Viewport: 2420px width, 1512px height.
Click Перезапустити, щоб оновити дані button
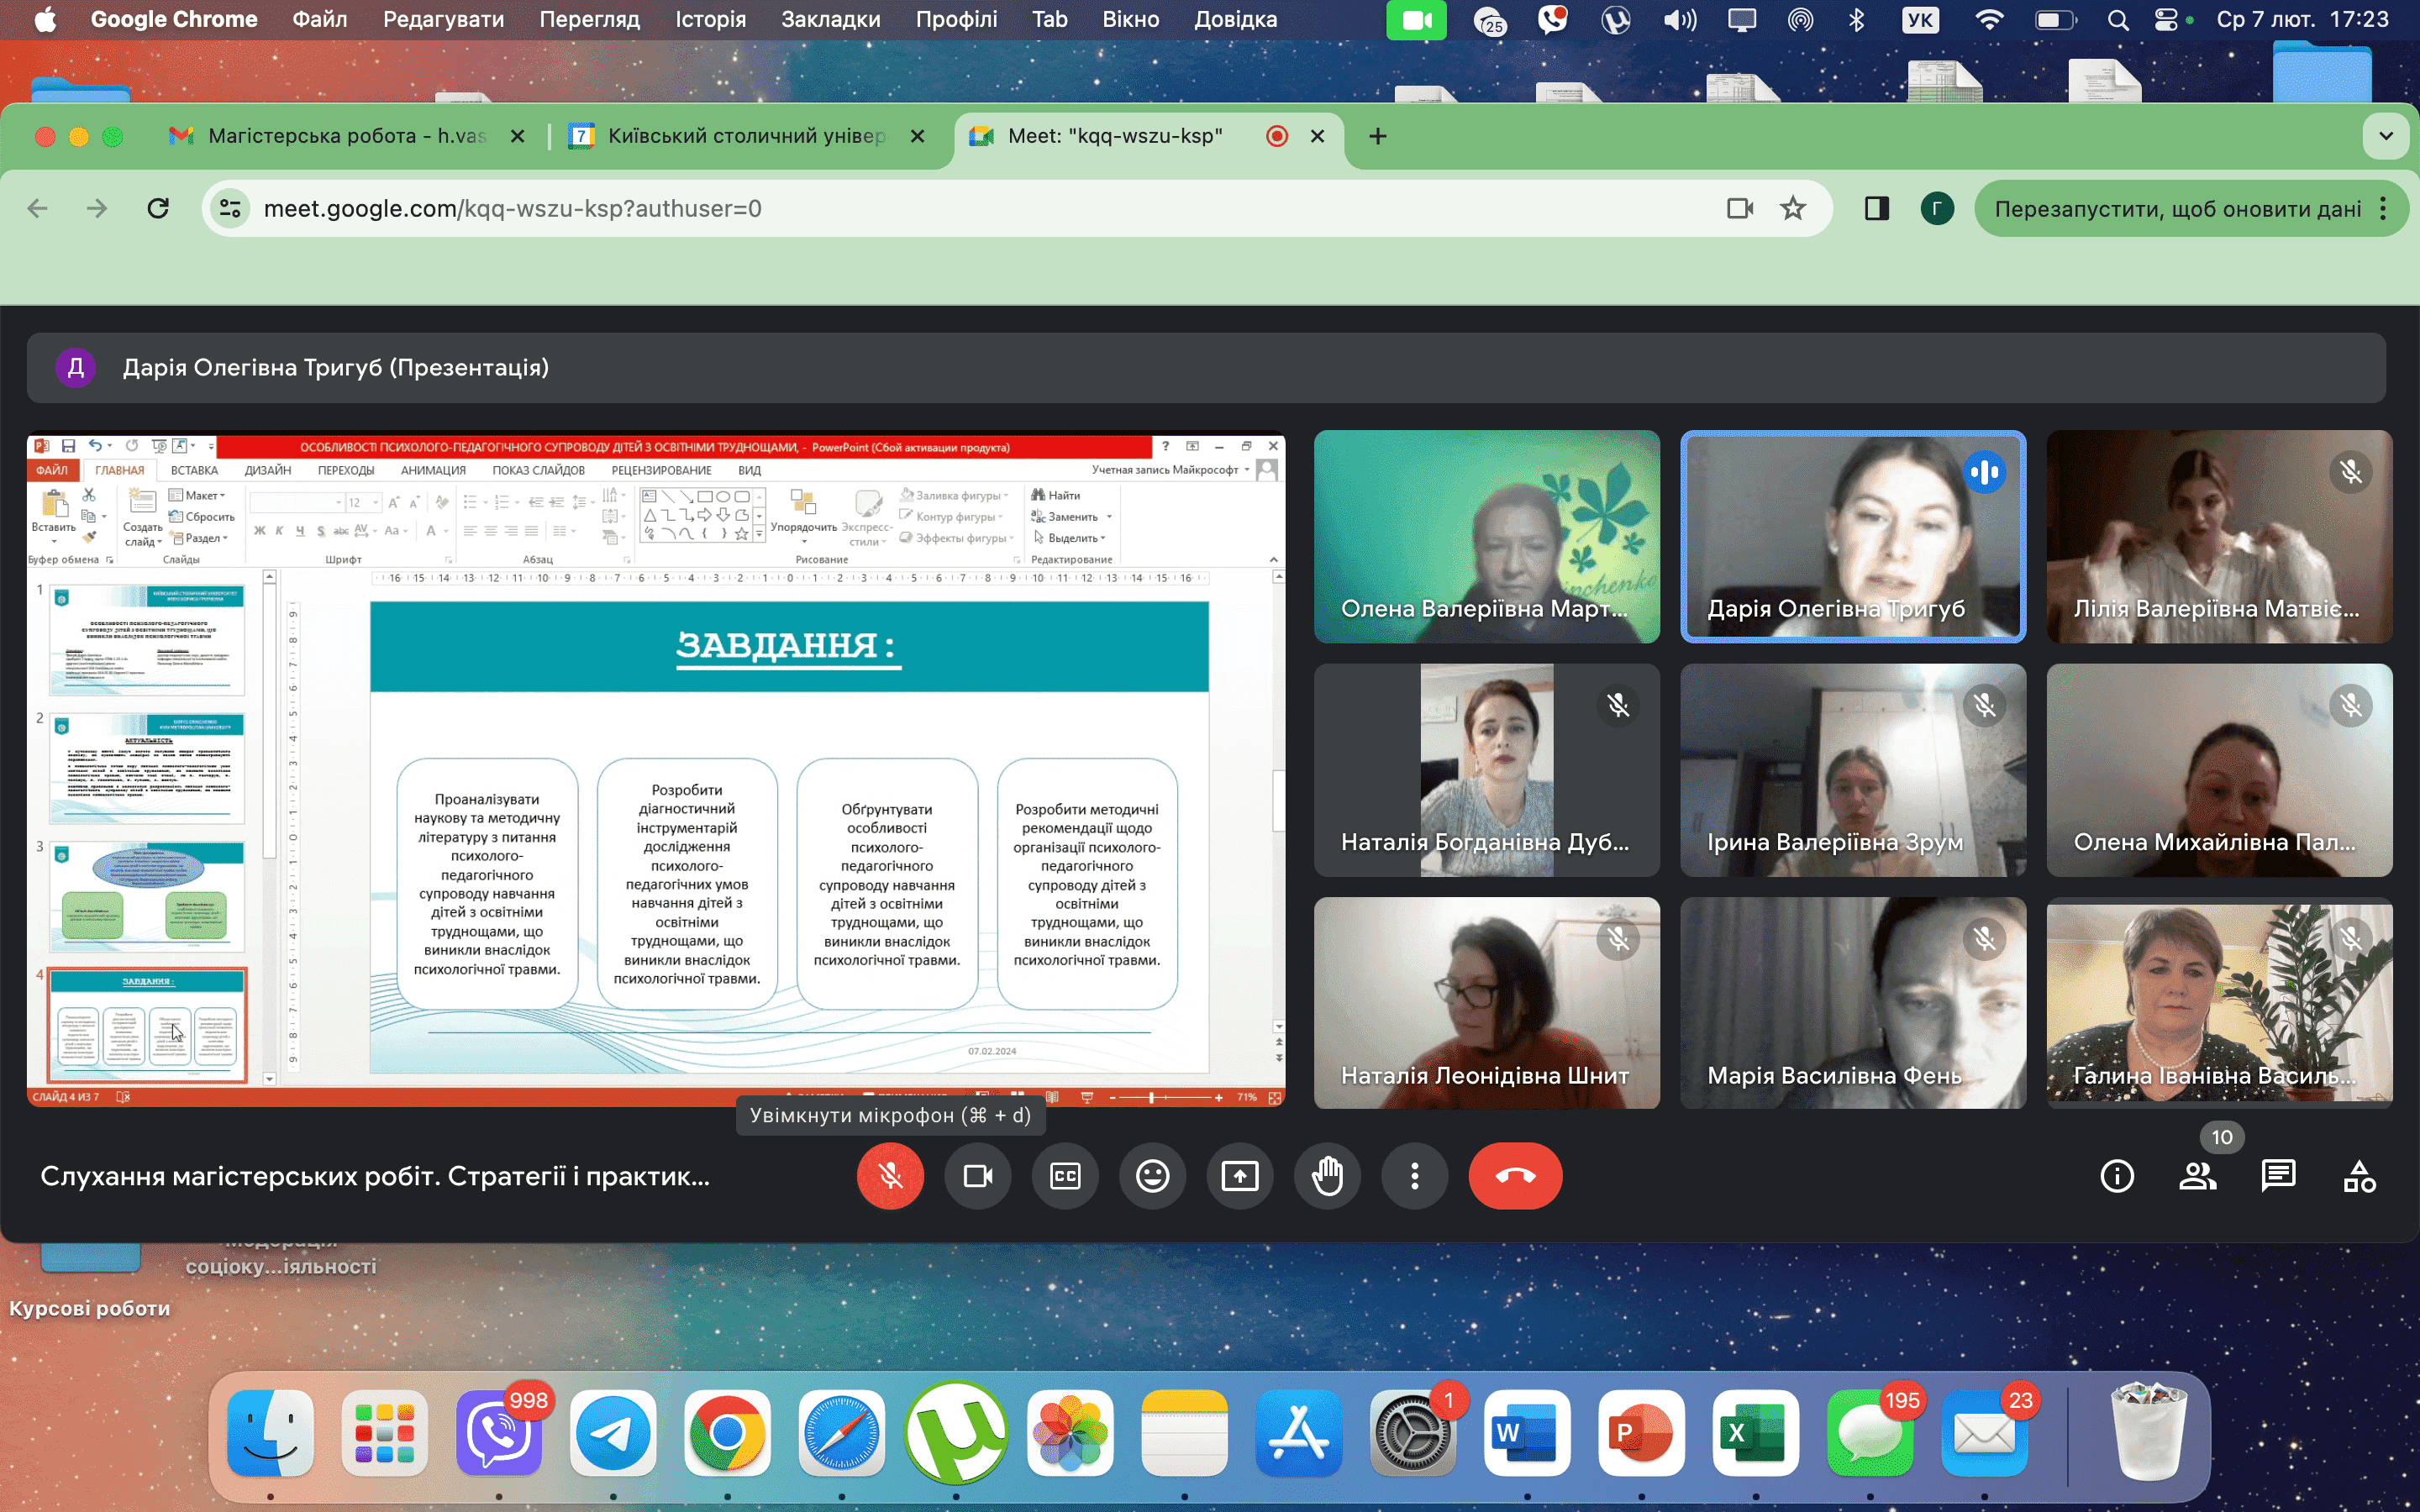[2176, 209]
